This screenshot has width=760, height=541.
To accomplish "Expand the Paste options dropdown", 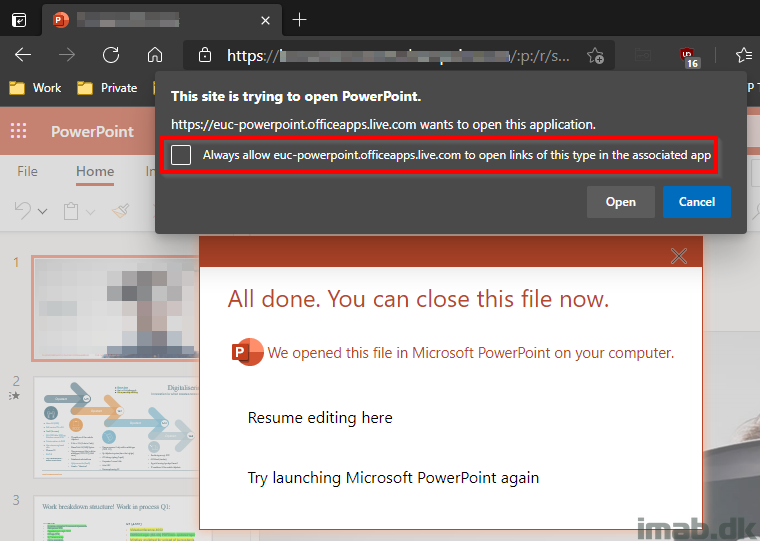I will (91, 212).
